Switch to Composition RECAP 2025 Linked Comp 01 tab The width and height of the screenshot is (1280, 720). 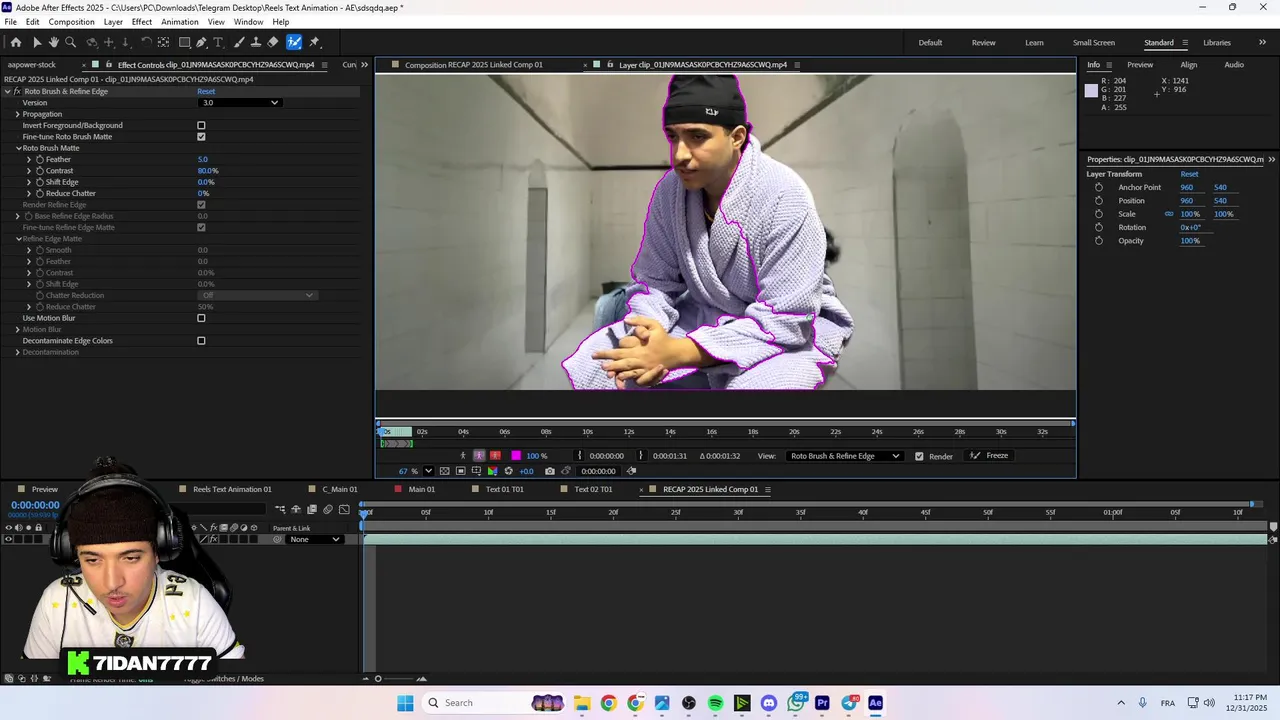pyautogui.click(x=473, y=65)
